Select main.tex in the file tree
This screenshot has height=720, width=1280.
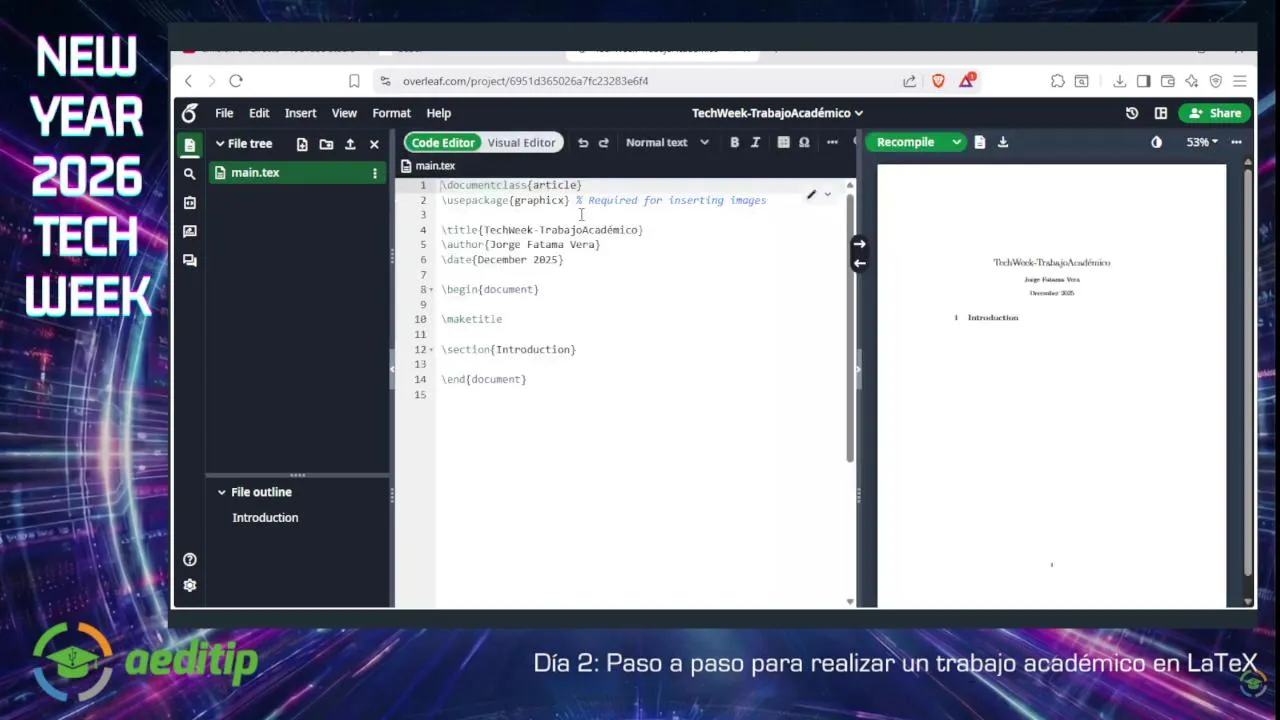(x=298, y=173)
